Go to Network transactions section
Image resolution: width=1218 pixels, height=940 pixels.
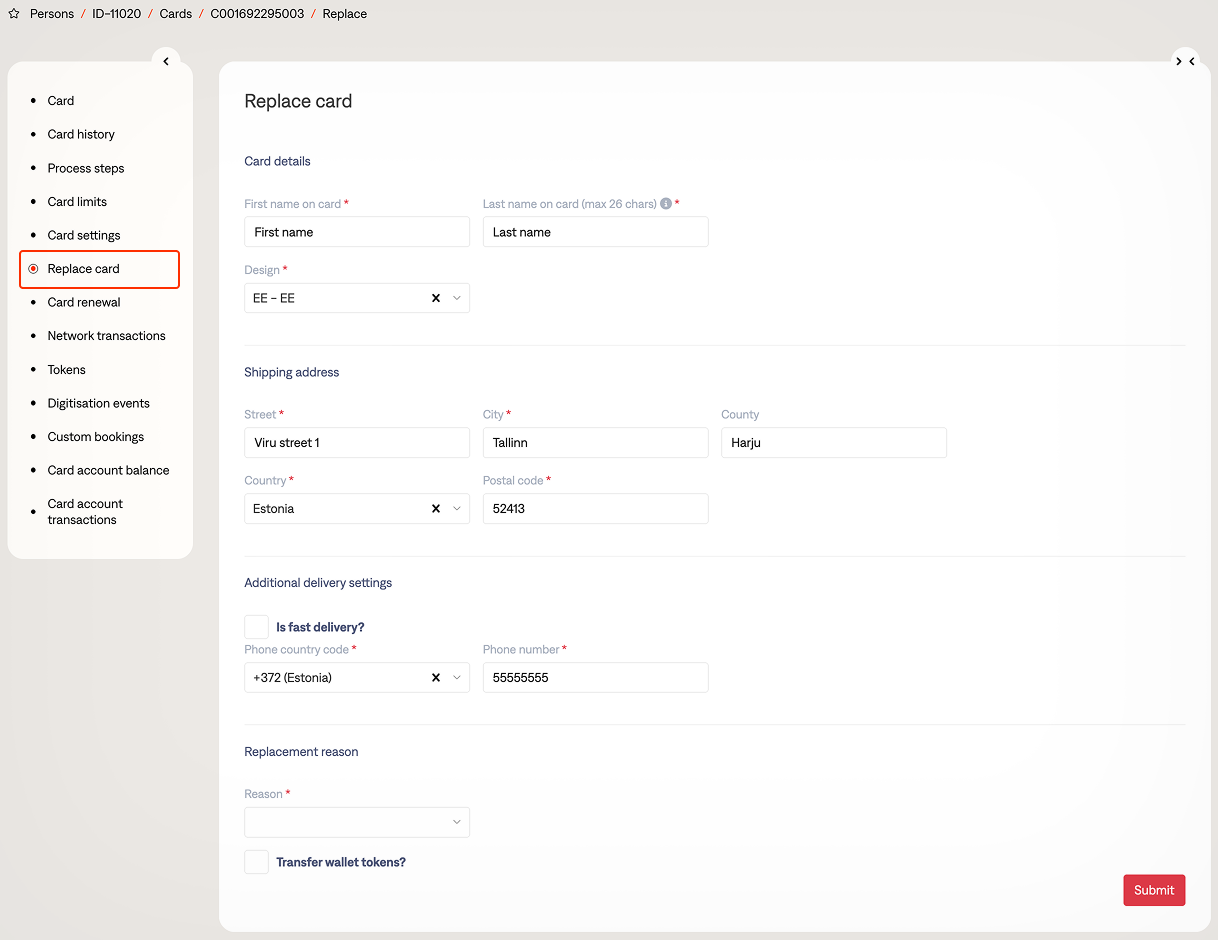[x=106, y=336]
